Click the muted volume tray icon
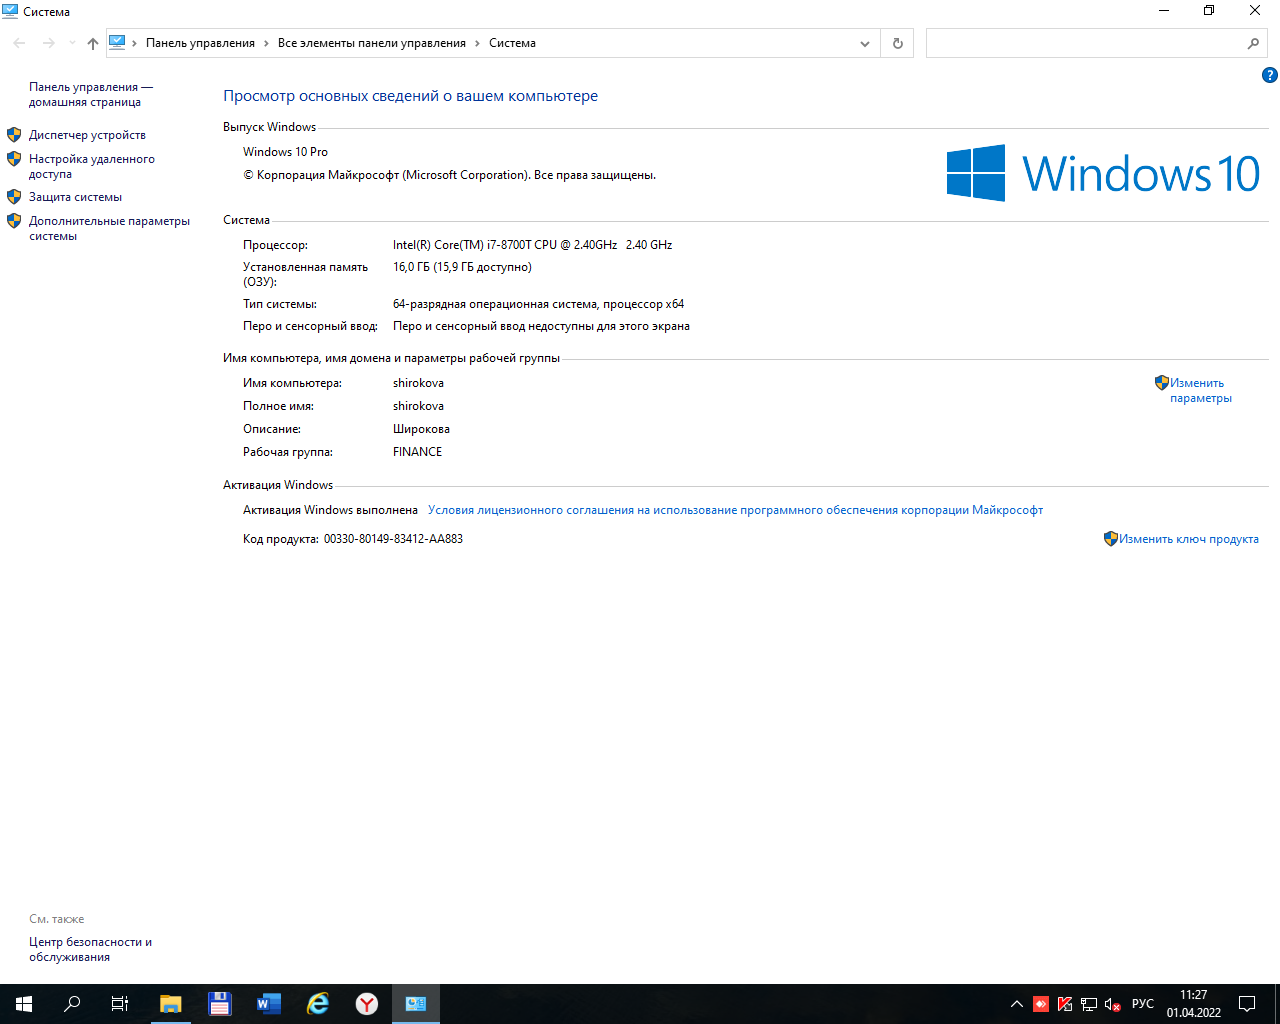The width and height of the screenshot is (1280, 1024). click(1113, 1004)
